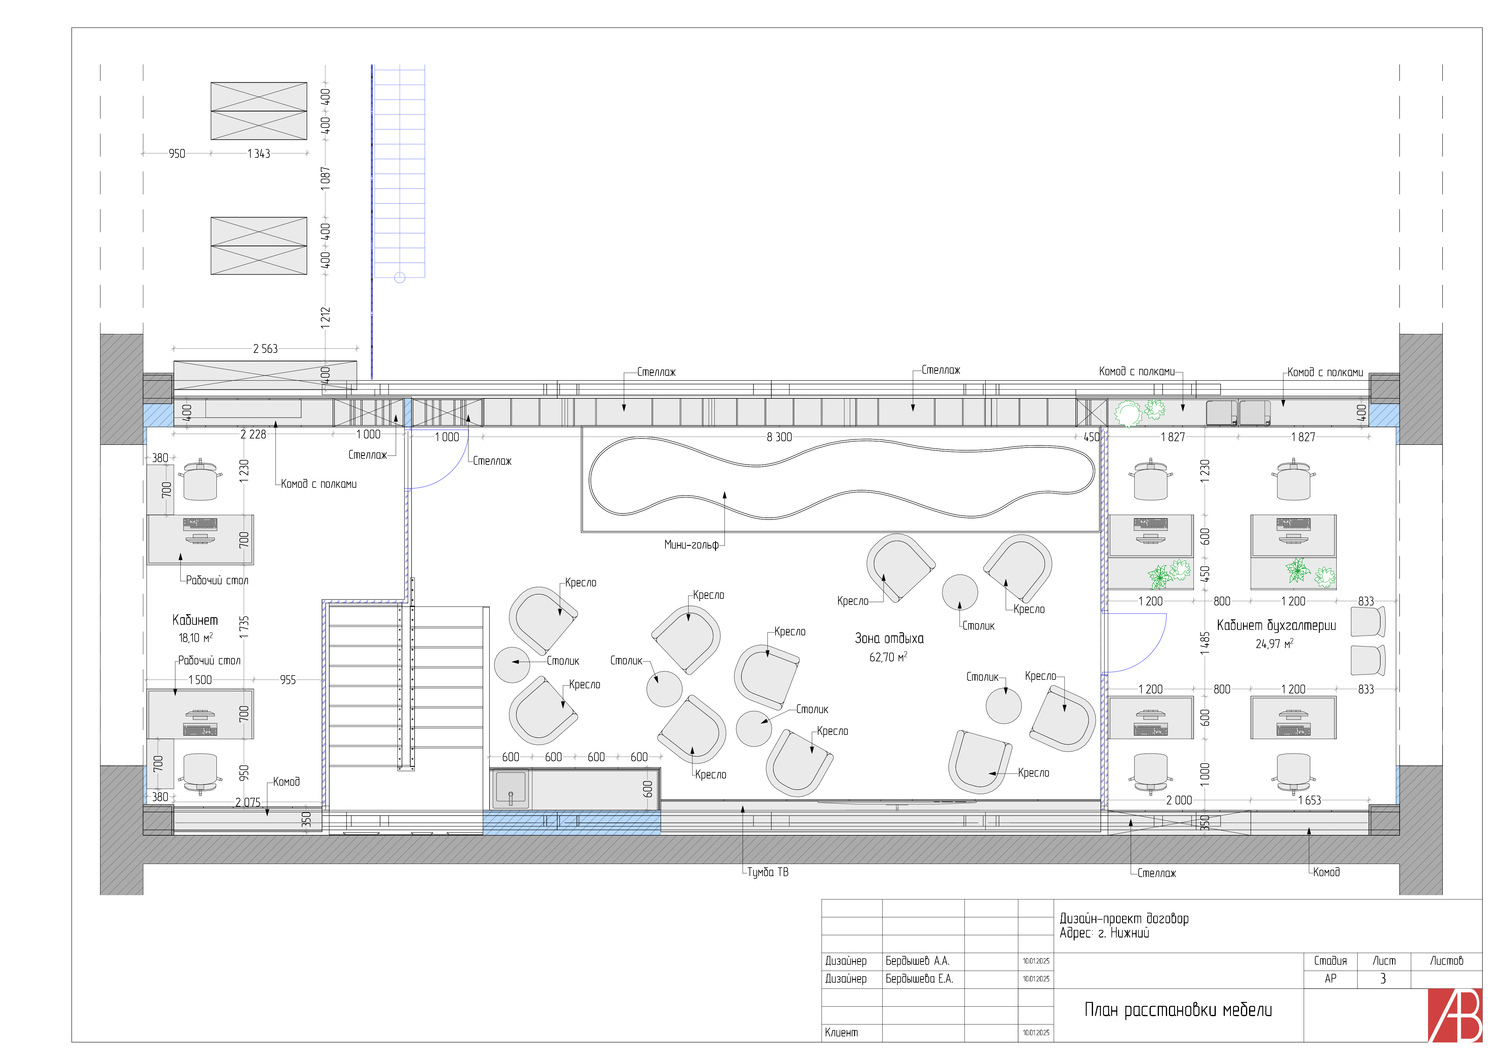Select the 8 300 dimension value

tap(779, 437)
